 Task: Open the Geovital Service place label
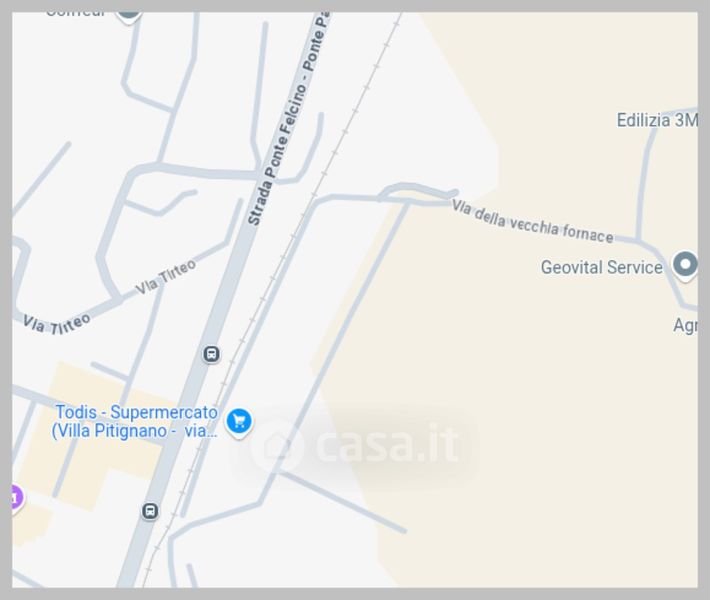pos(601,267)
